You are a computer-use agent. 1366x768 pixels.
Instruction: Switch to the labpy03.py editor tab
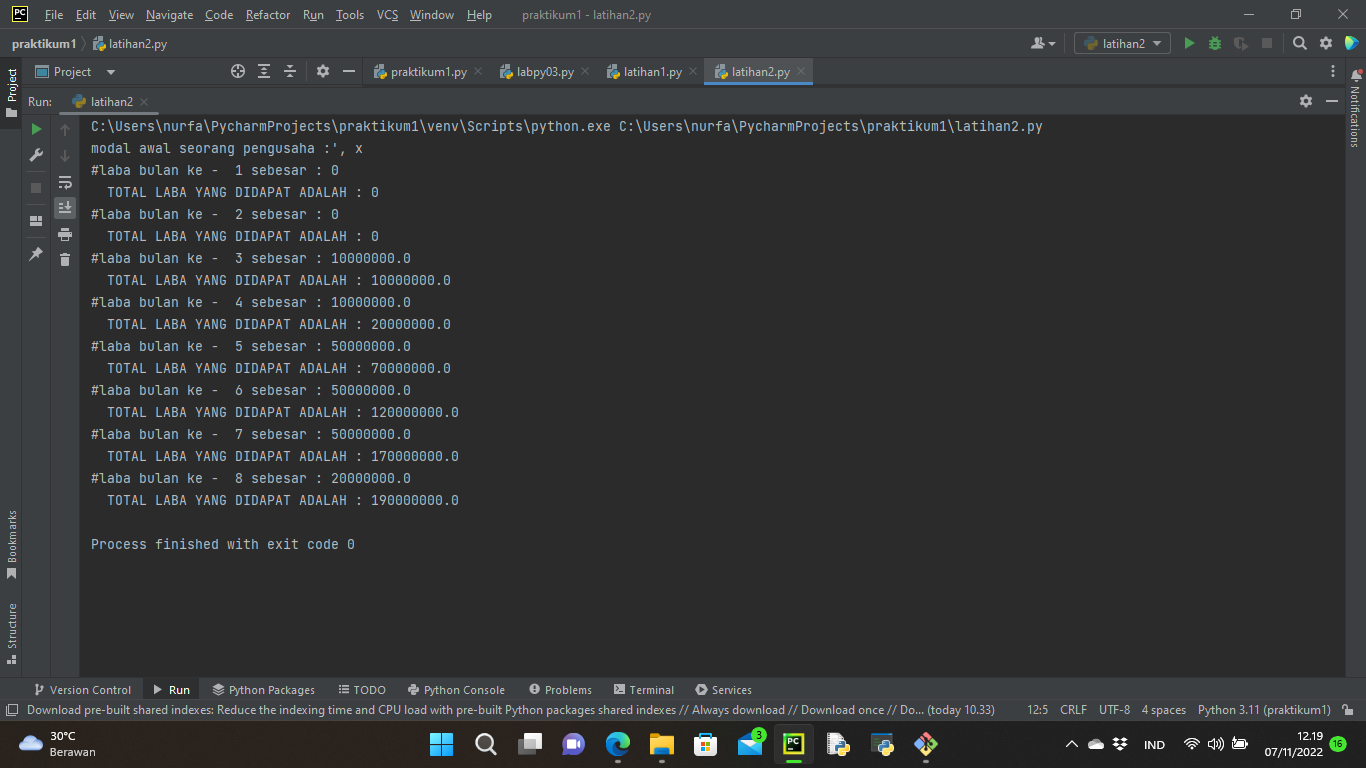pos(546,71)
